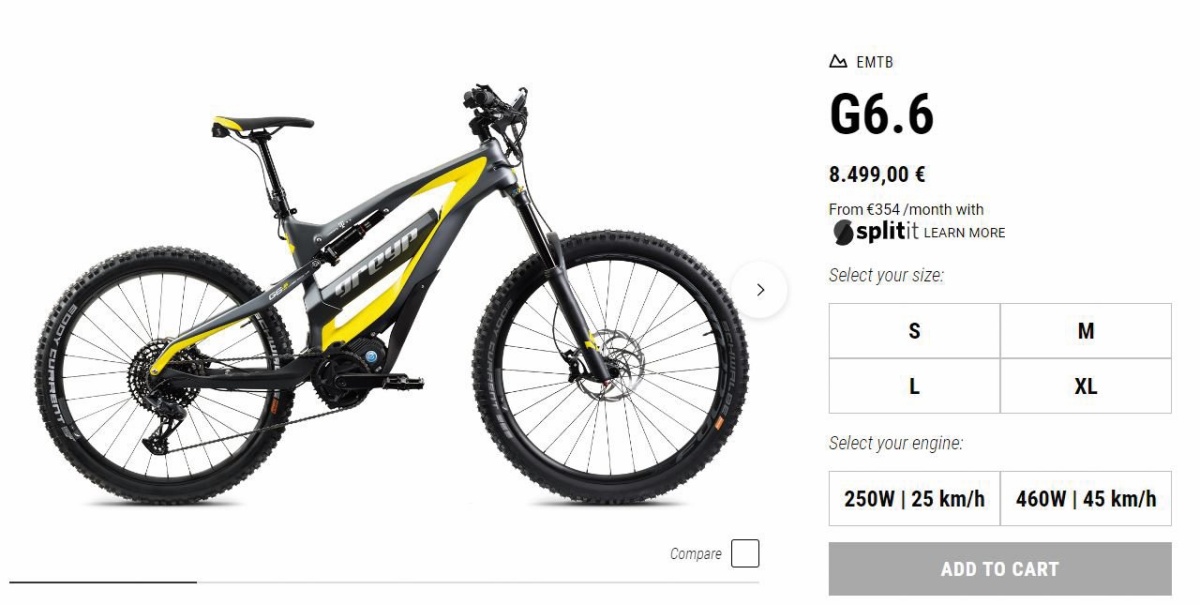
Task: Click the EMTB category label
Action: click(874, 62)
